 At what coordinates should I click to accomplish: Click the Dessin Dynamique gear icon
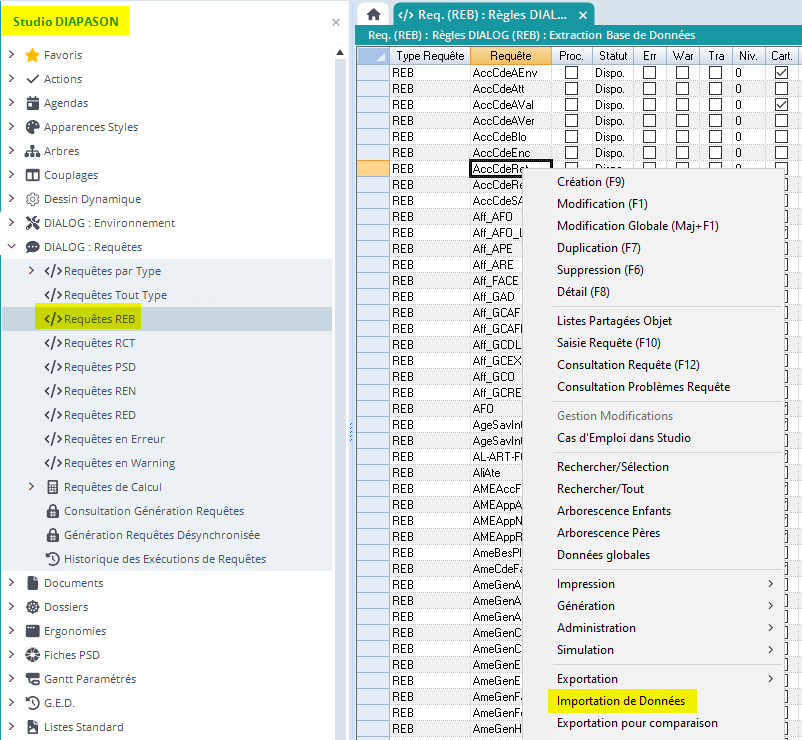(x=32, y=199)
